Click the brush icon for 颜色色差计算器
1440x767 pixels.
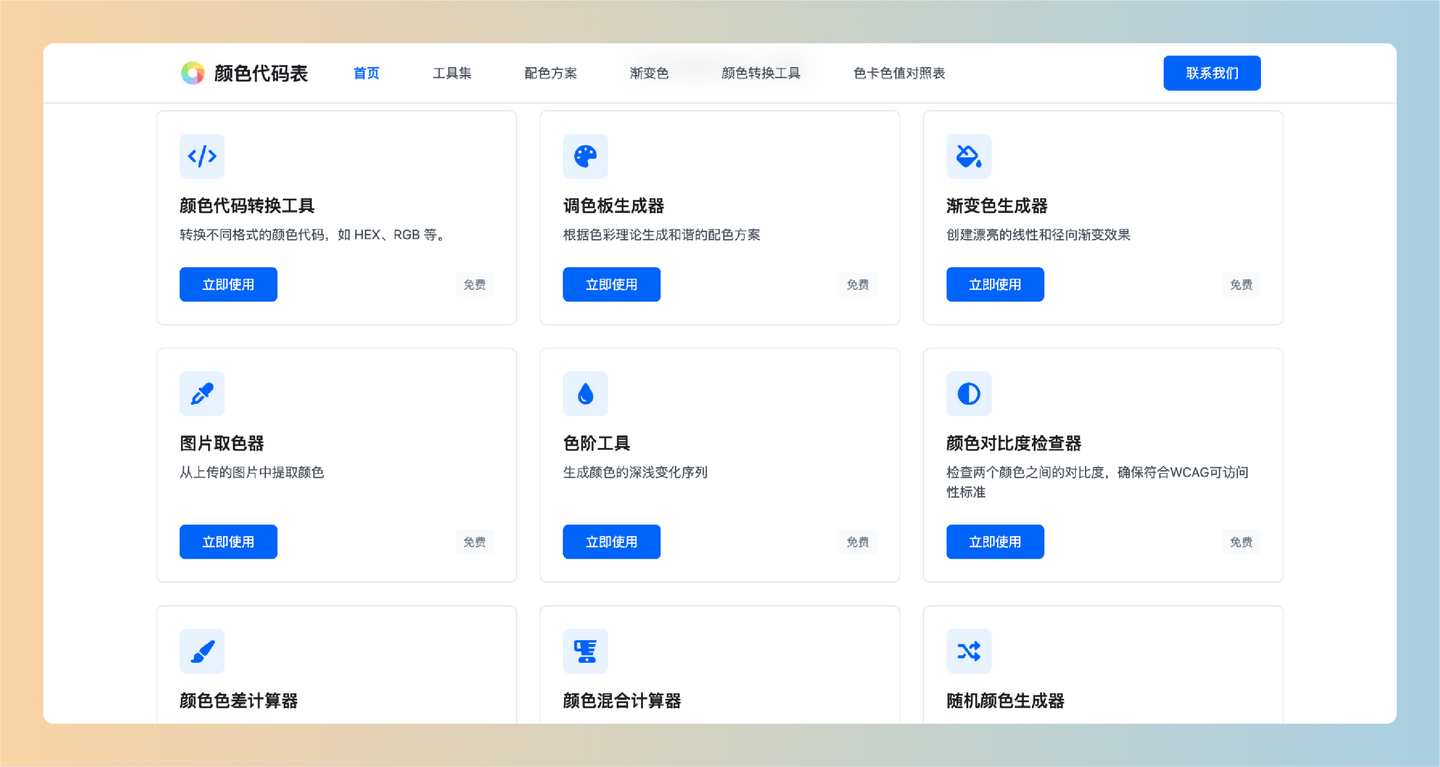[x=202, y=651]
